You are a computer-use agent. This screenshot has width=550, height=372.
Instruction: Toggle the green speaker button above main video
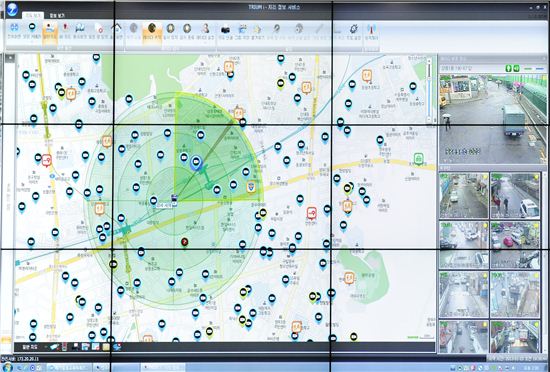(516, 68)
